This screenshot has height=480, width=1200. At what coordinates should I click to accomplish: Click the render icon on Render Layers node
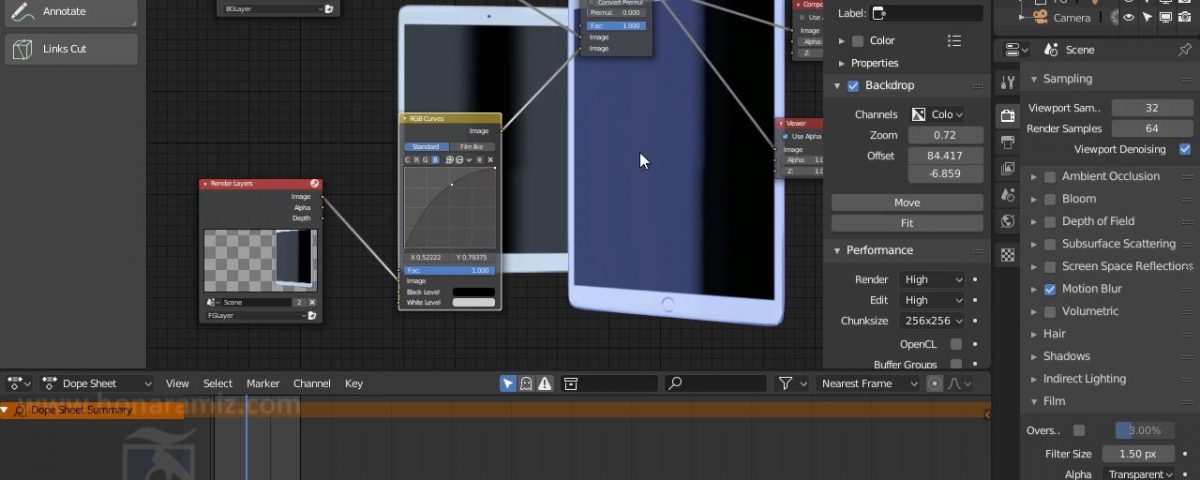315,184
